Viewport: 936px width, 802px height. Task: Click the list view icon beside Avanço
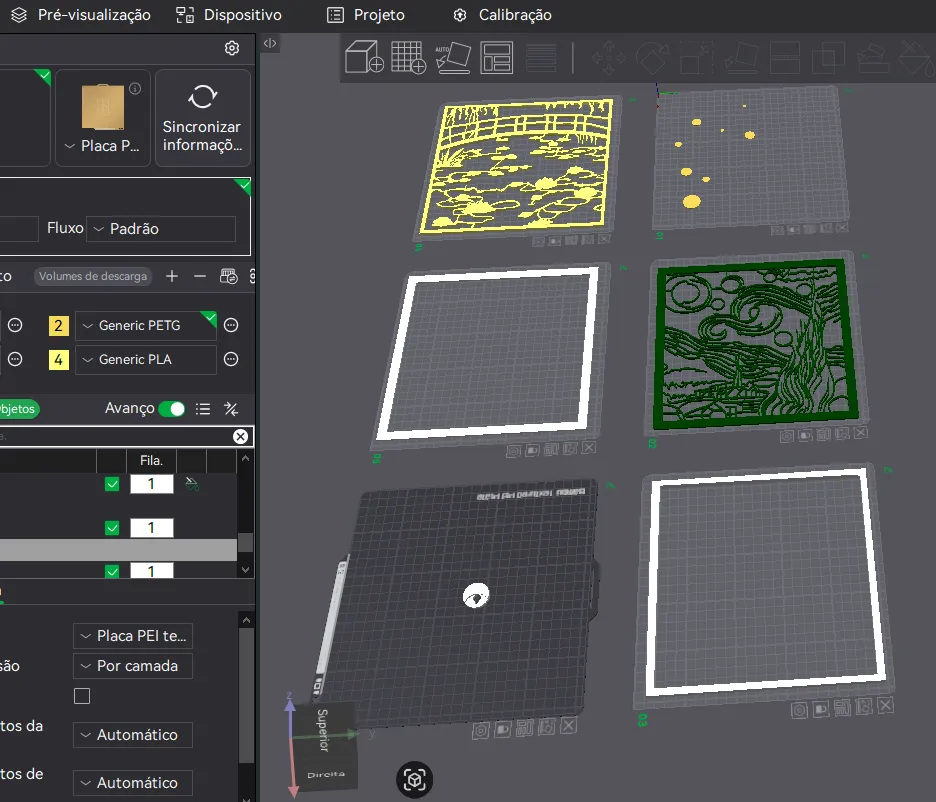coord(203,409)
